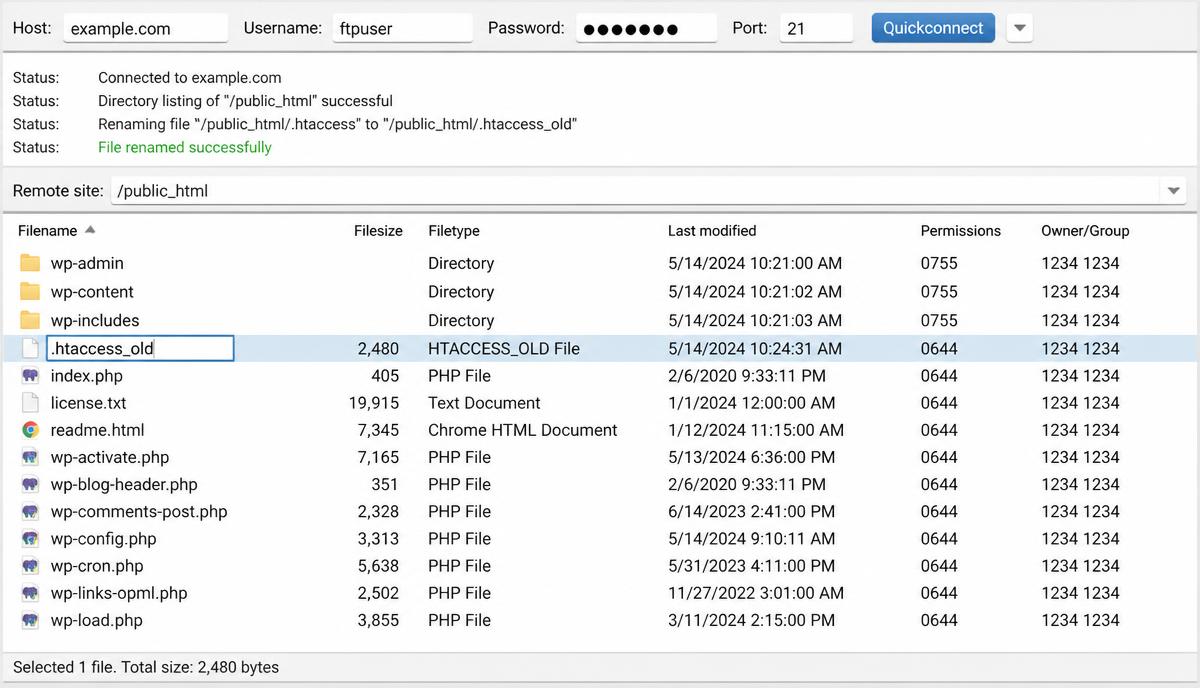Click the wp-admin folder icon
Screen dimensions: 1200x688
click(30, 263)
